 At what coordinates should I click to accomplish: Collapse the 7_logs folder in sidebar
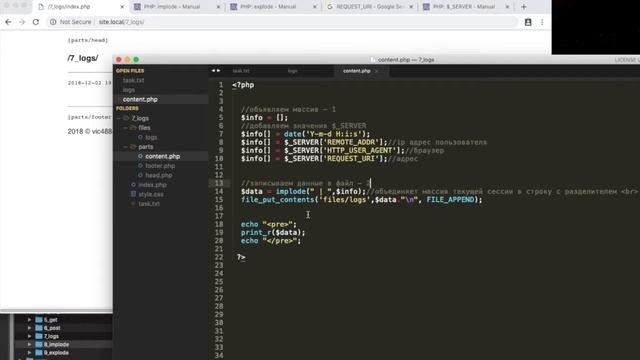click(x=119, y=118)
